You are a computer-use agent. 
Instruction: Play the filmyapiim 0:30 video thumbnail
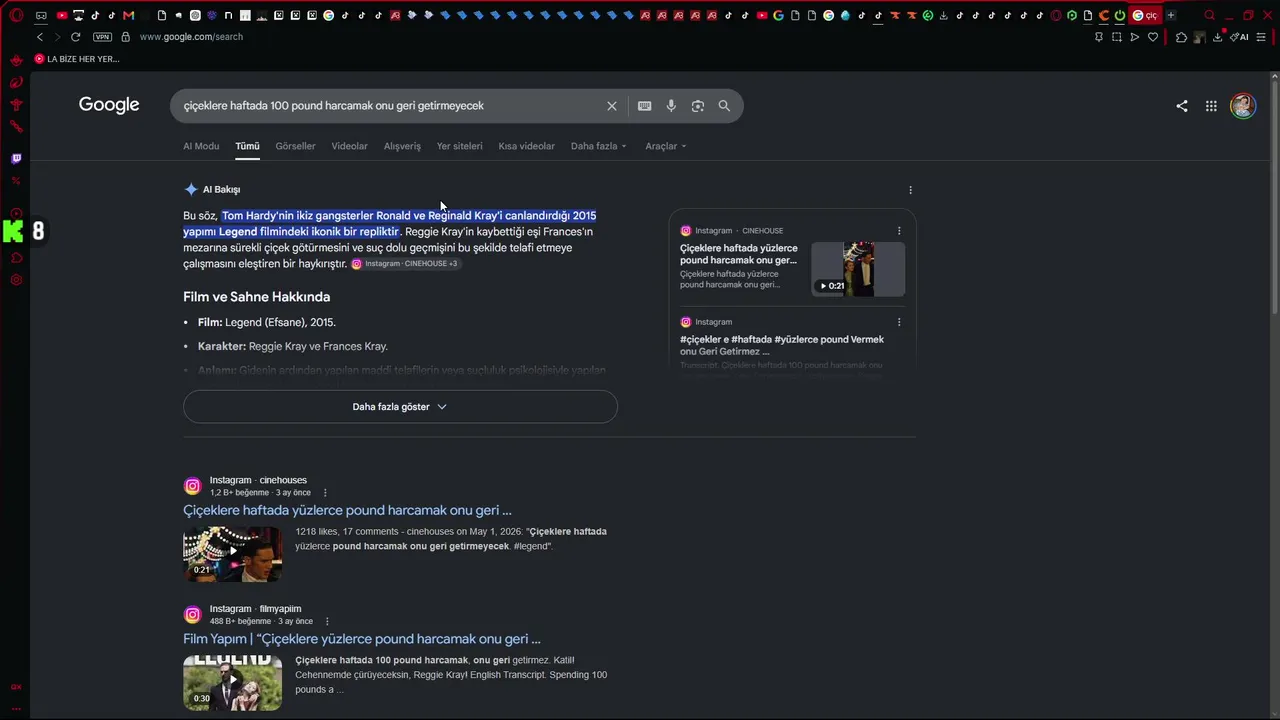[232, 683]
